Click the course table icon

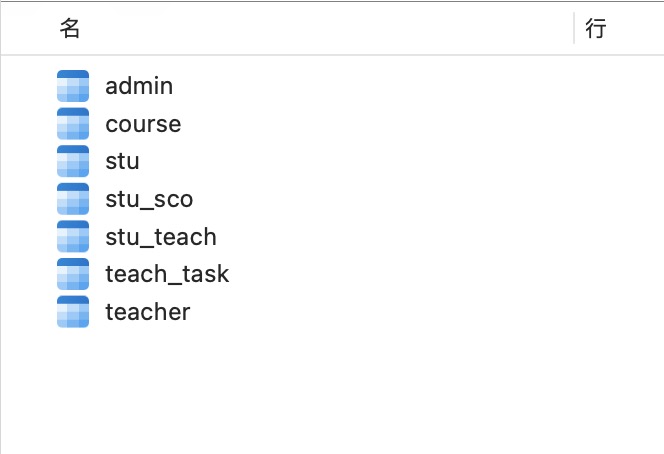[x=73, y=124]
